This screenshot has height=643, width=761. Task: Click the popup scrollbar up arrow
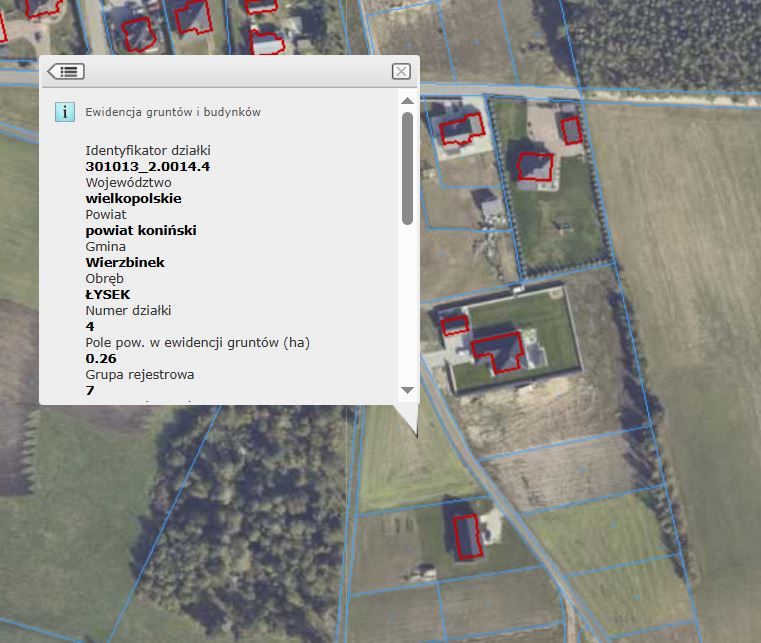pos(408,100)
